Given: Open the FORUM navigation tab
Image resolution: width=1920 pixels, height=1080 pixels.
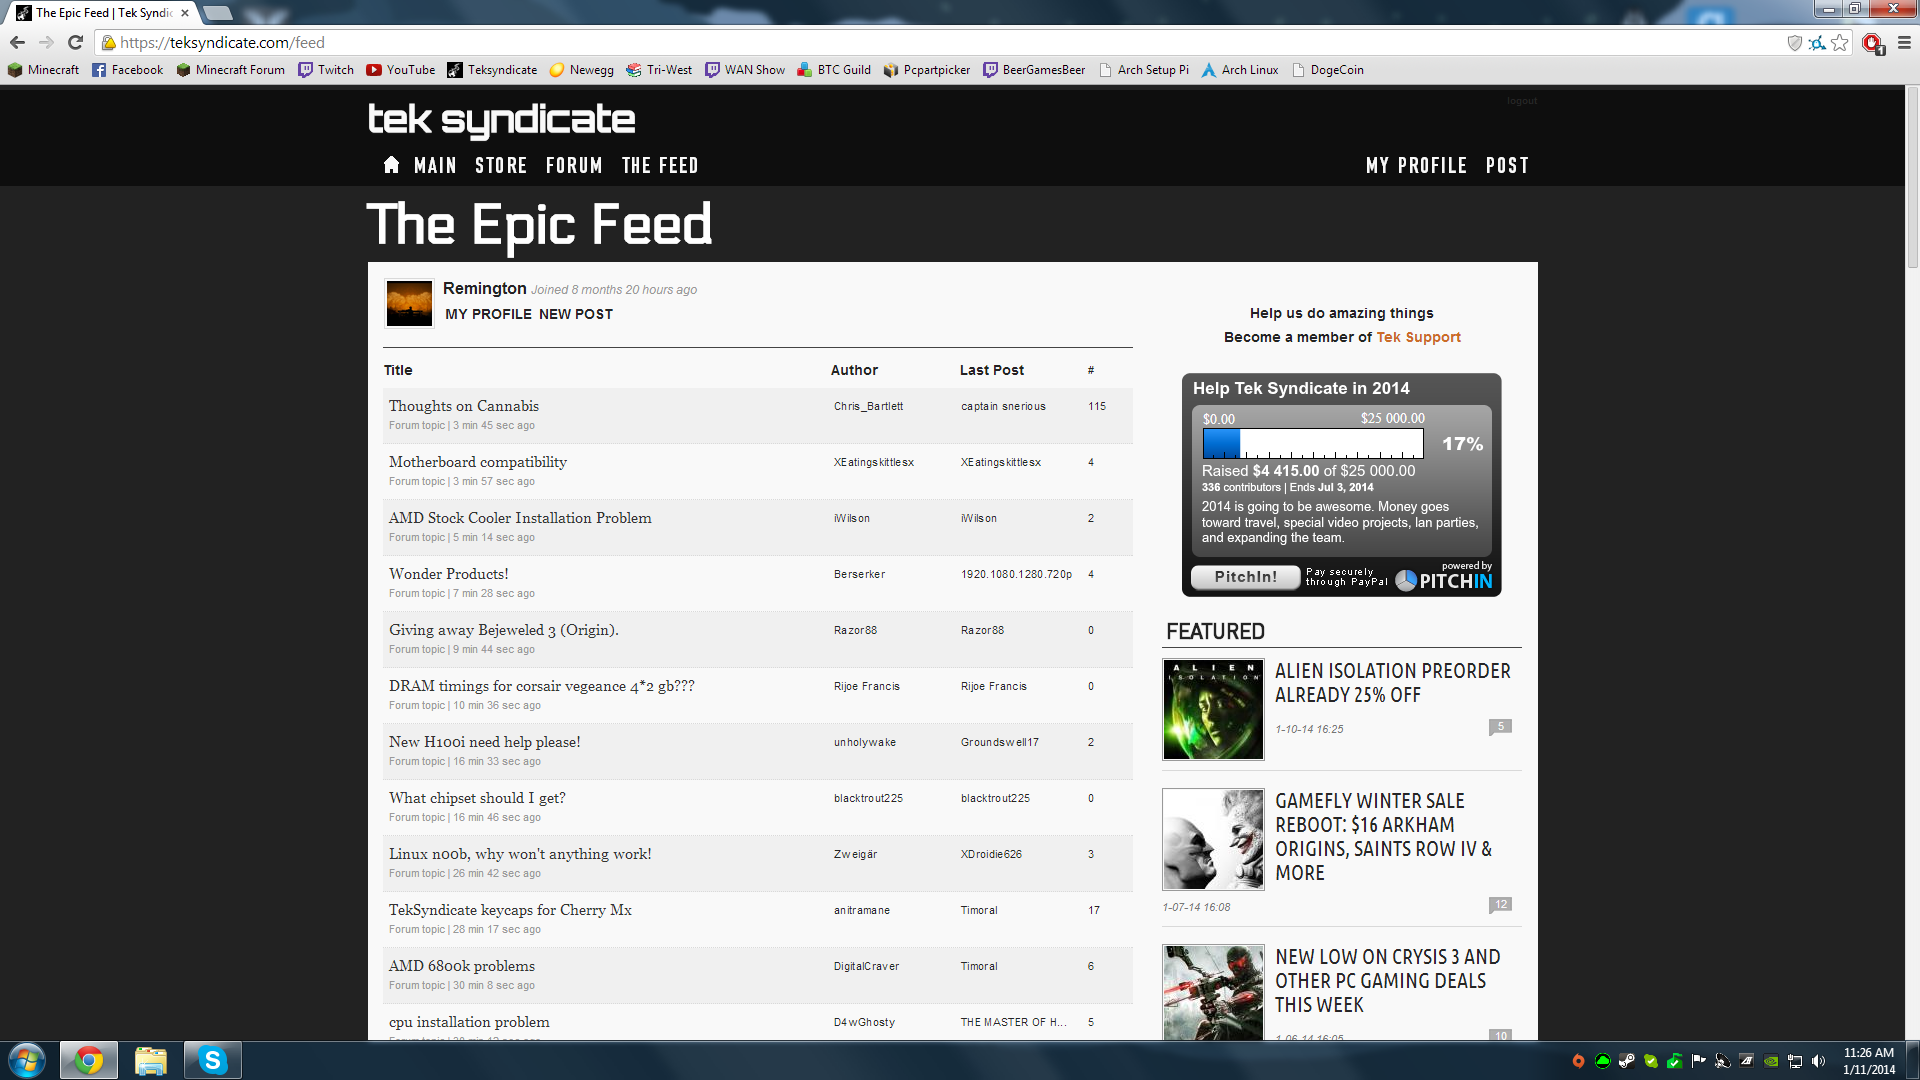Looking at the screenshot, I should pyautogui.click(x=574, y=165).
